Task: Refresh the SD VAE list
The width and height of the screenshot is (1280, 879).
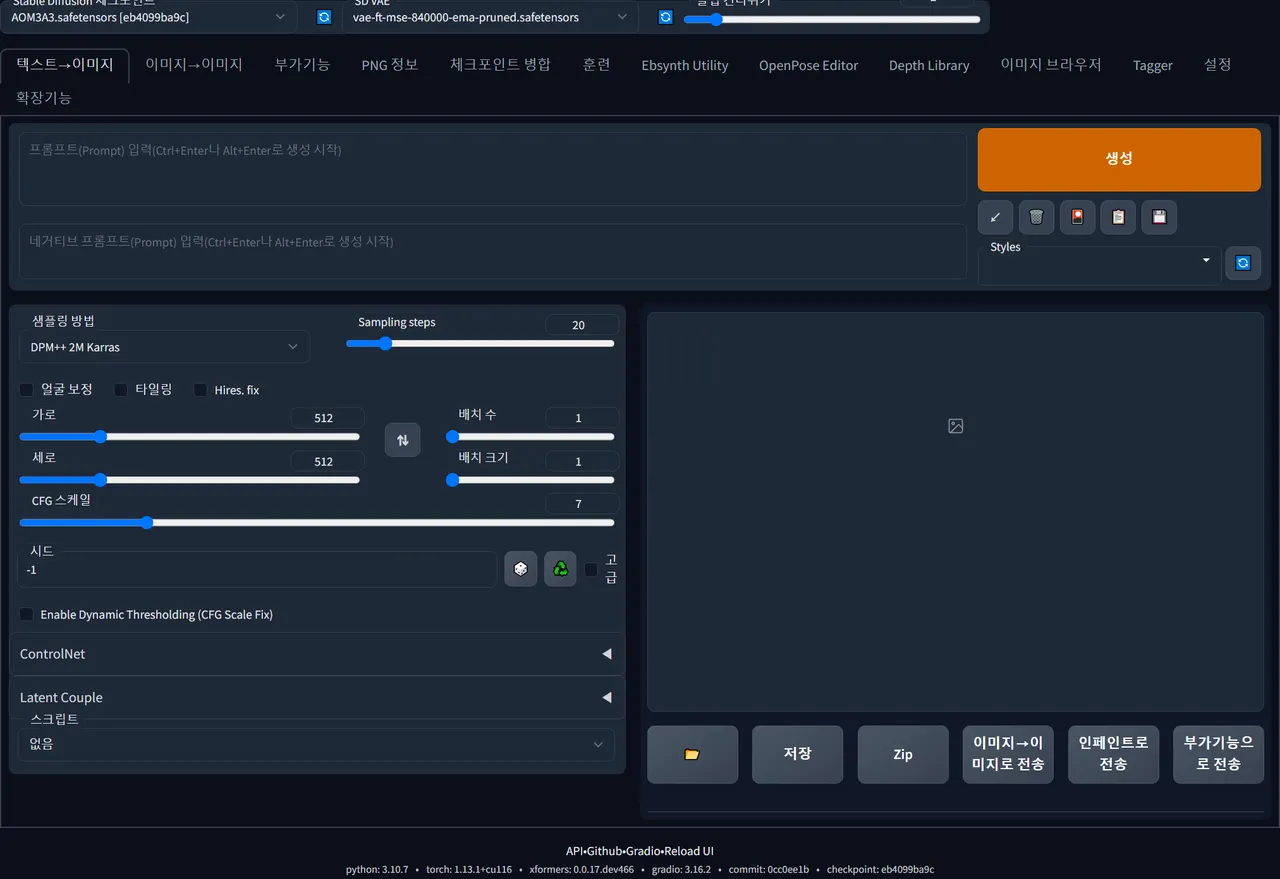Action: [665, 17]
